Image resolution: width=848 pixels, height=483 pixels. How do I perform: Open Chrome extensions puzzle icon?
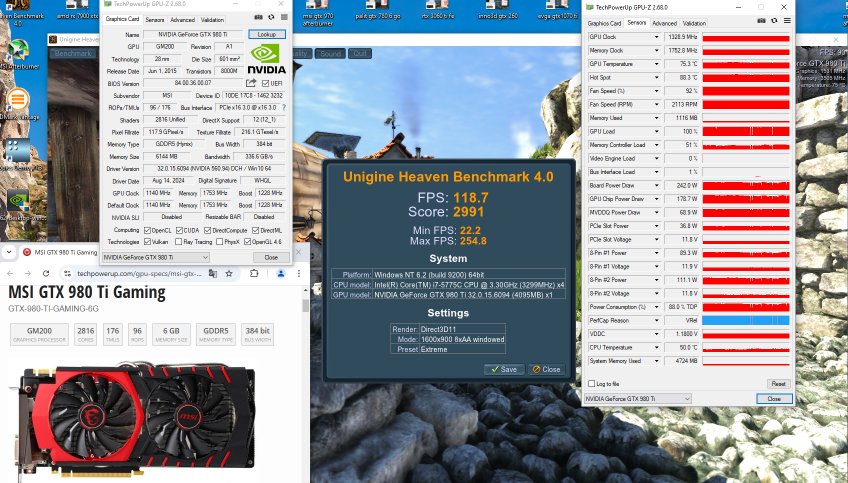tap(254, 274)
